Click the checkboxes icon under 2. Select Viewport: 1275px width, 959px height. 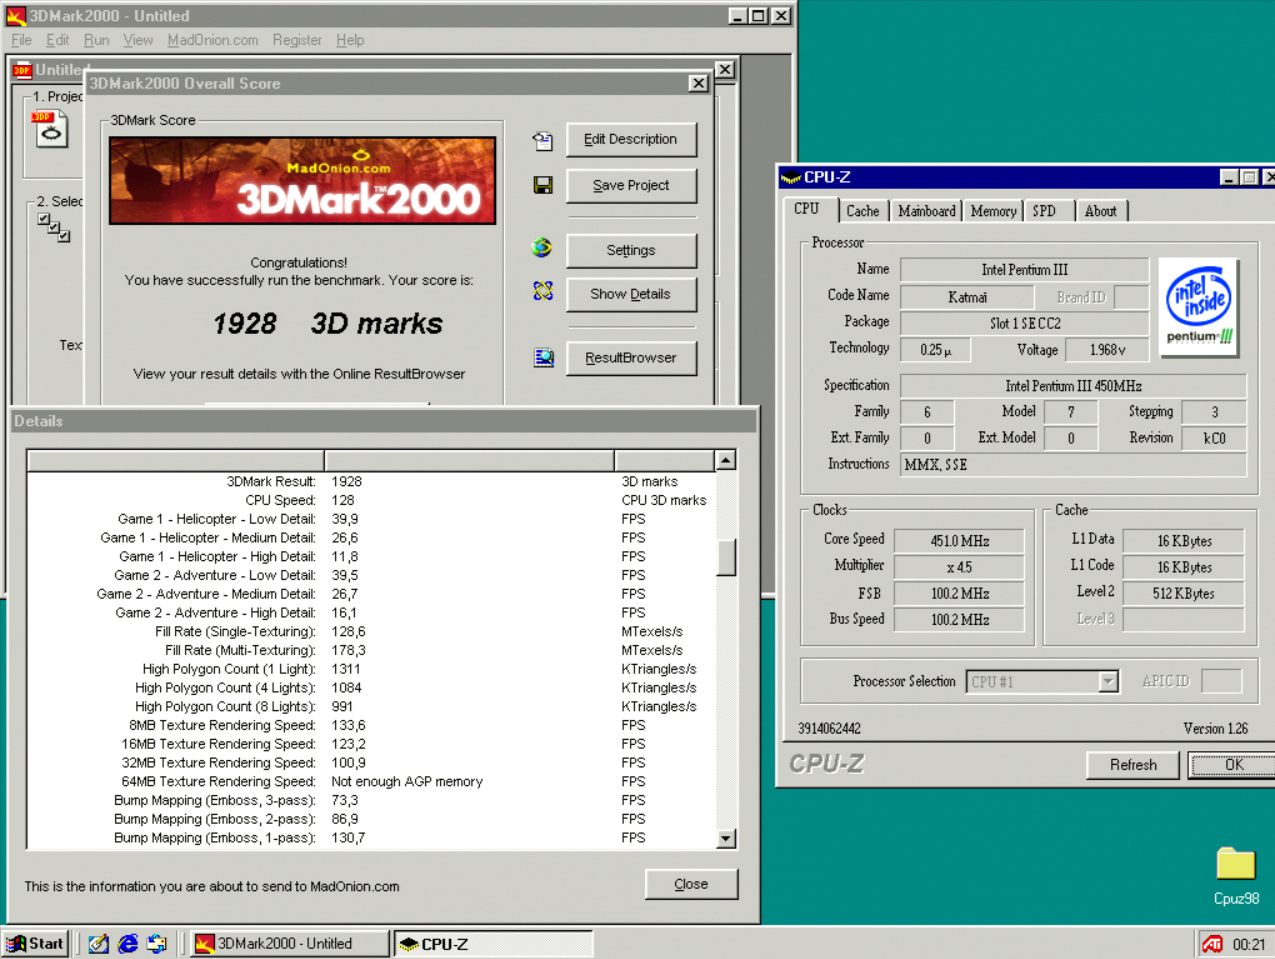click(x=53, y=227)
